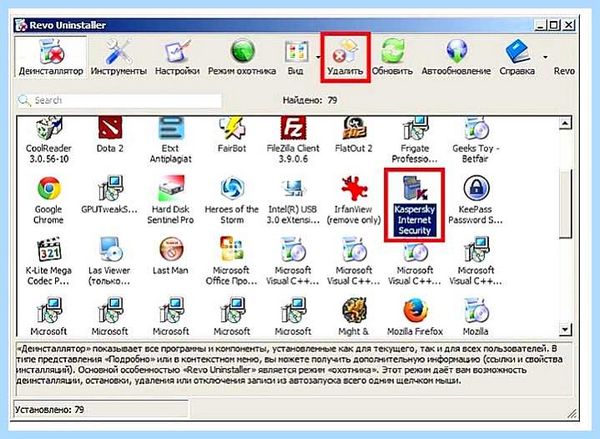This screenshot has height=439, width=600.
Task: Click the vertical scrollbar thumb
Action: coord(566,204)
